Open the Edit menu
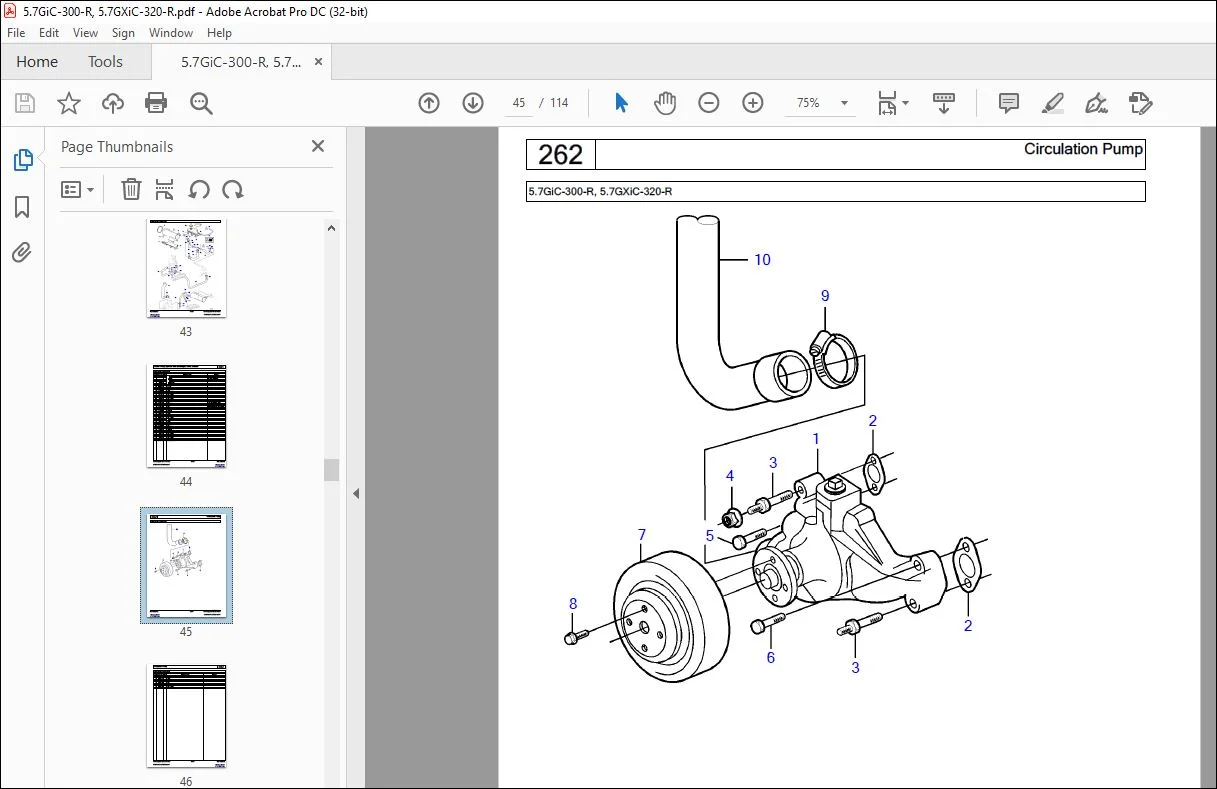Viewport: 1217px width, 789px height. pos(49,33)
